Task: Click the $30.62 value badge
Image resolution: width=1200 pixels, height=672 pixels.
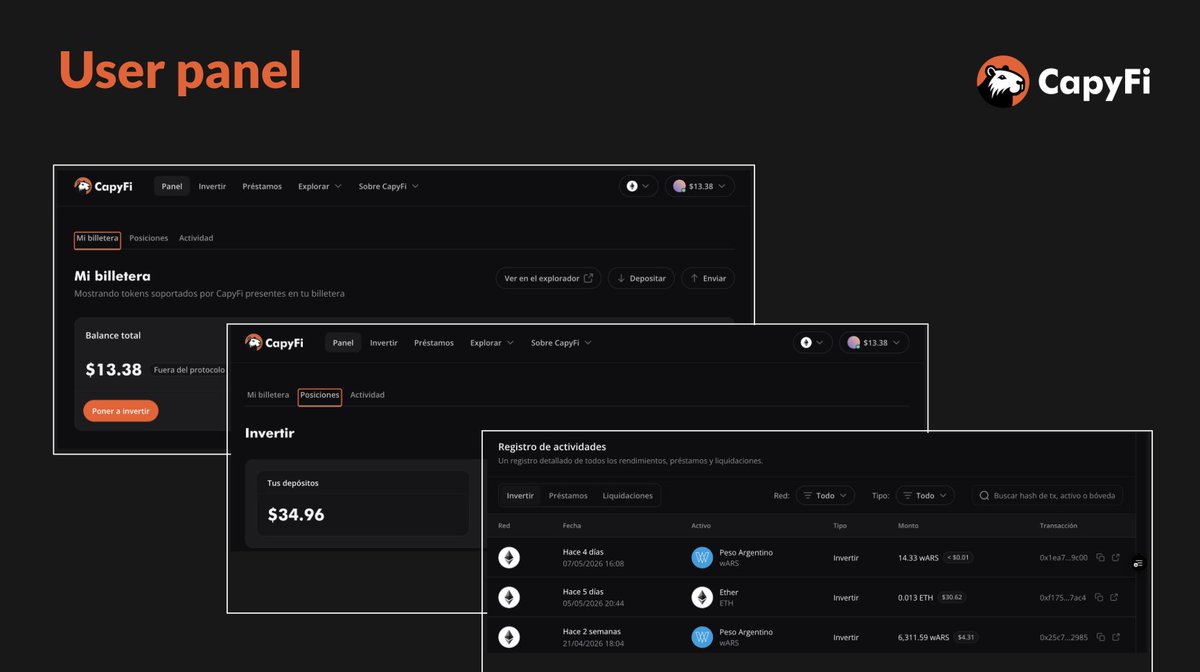Action: (x=952, y=598)
